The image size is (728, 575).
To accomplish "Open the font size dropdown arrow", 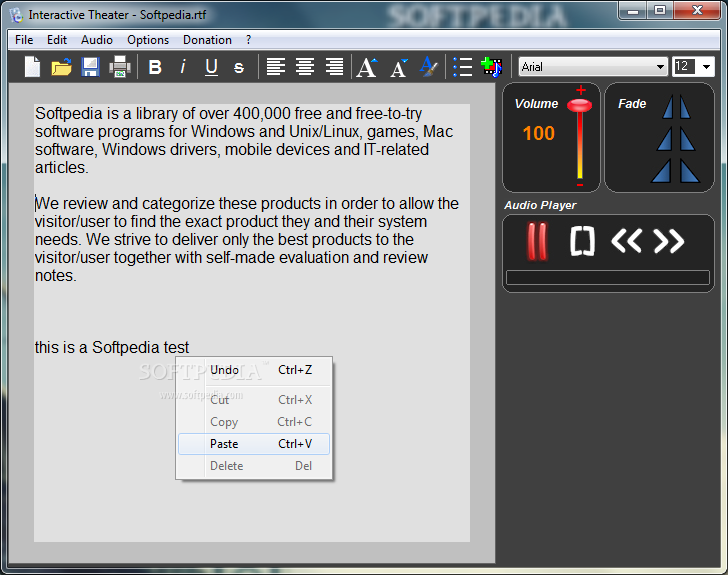I will coord(706,67).
